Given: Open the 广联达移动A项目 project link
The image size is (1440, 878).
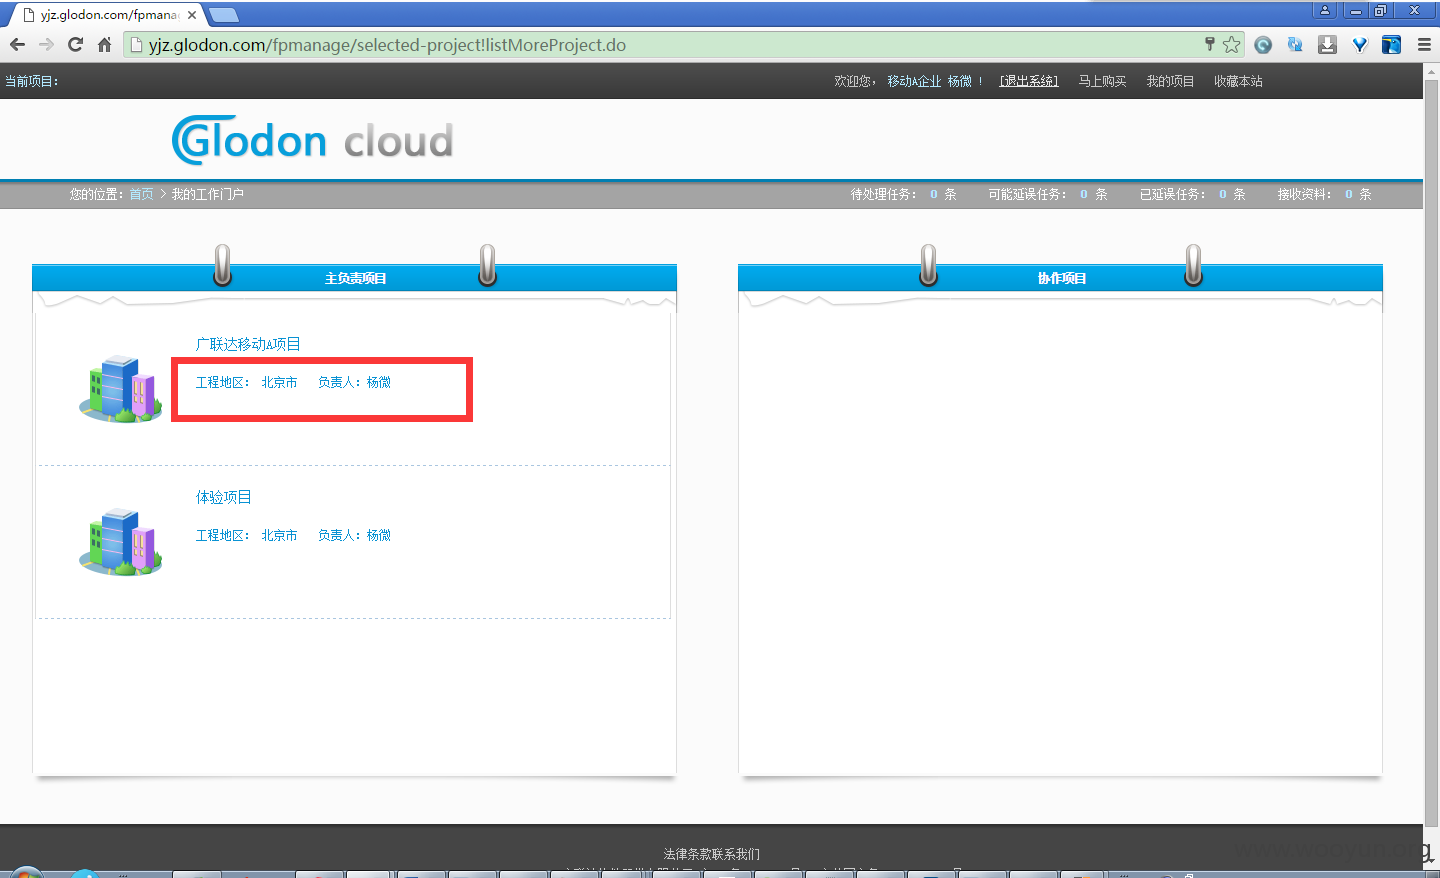Looking at the screenshot, I should pos(248,344).
